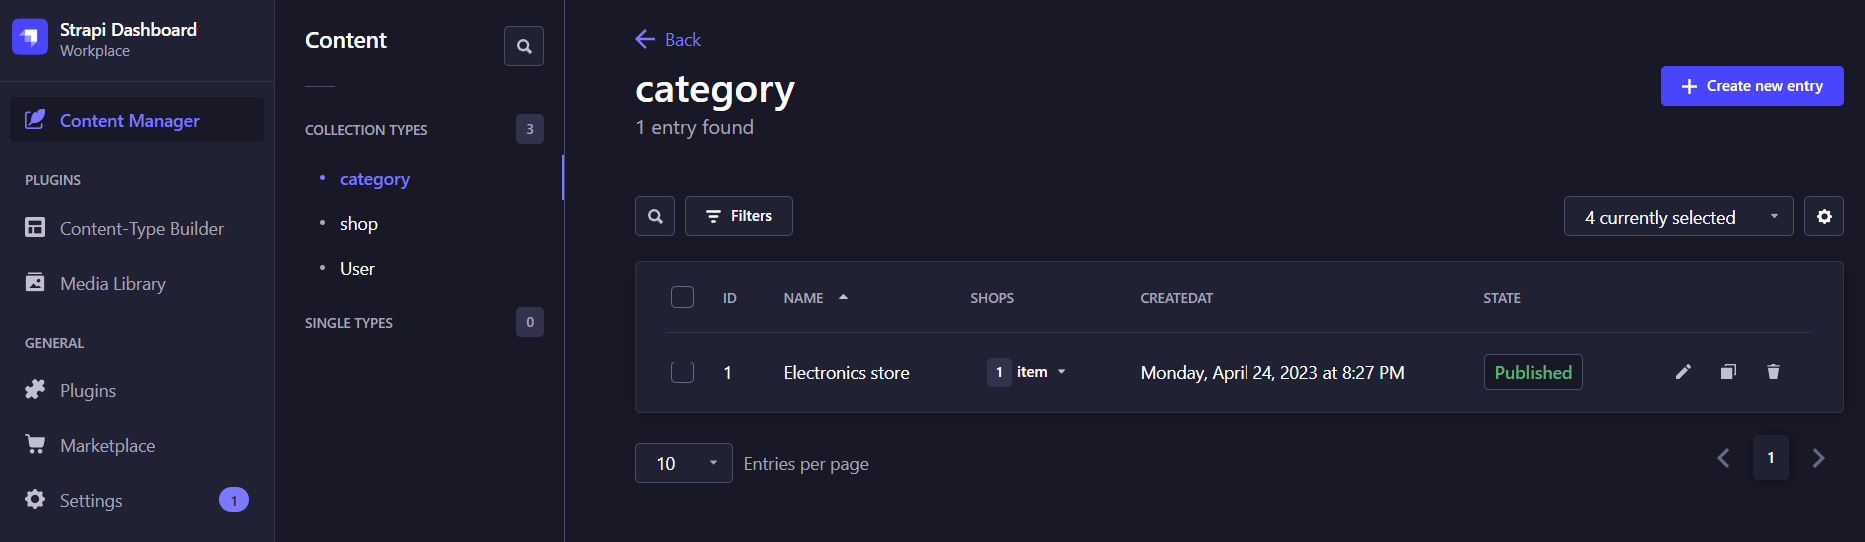Image resolution: width=1865 pixels, height=542 pixels.
Task: Go to the Marketplace
Action: (107, 446)
